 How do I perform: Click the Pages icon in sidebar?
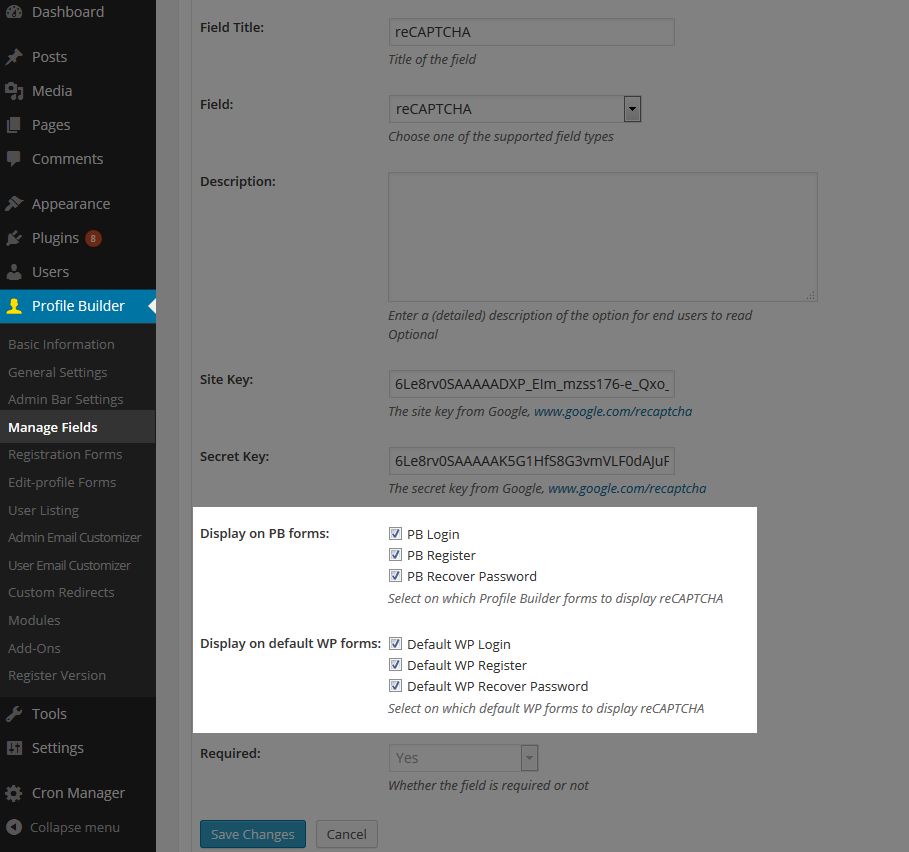[x=14, y=125]
